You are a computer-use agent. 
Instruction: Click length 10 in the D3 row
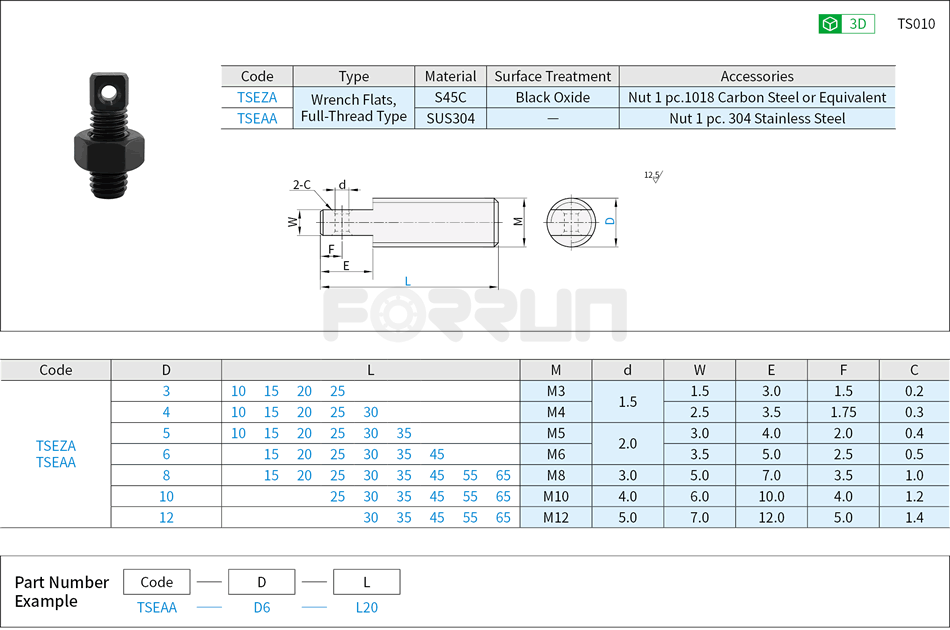point(238,391)
